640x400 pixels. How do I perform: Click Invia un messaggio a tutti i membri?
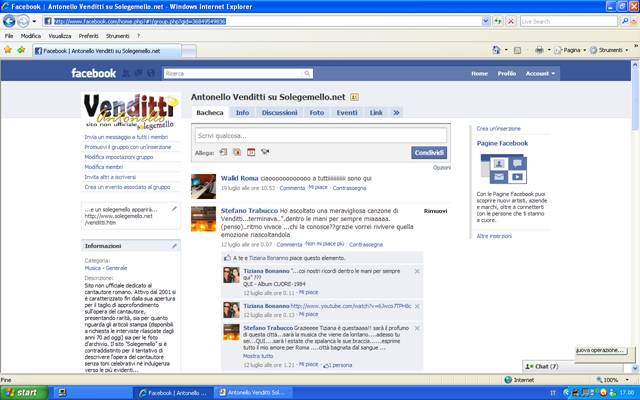click(126, 137)
